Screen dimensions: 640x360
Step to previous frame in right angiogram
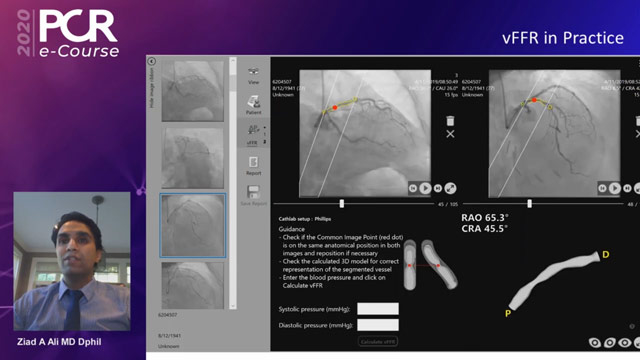click(x=602, y=188)
